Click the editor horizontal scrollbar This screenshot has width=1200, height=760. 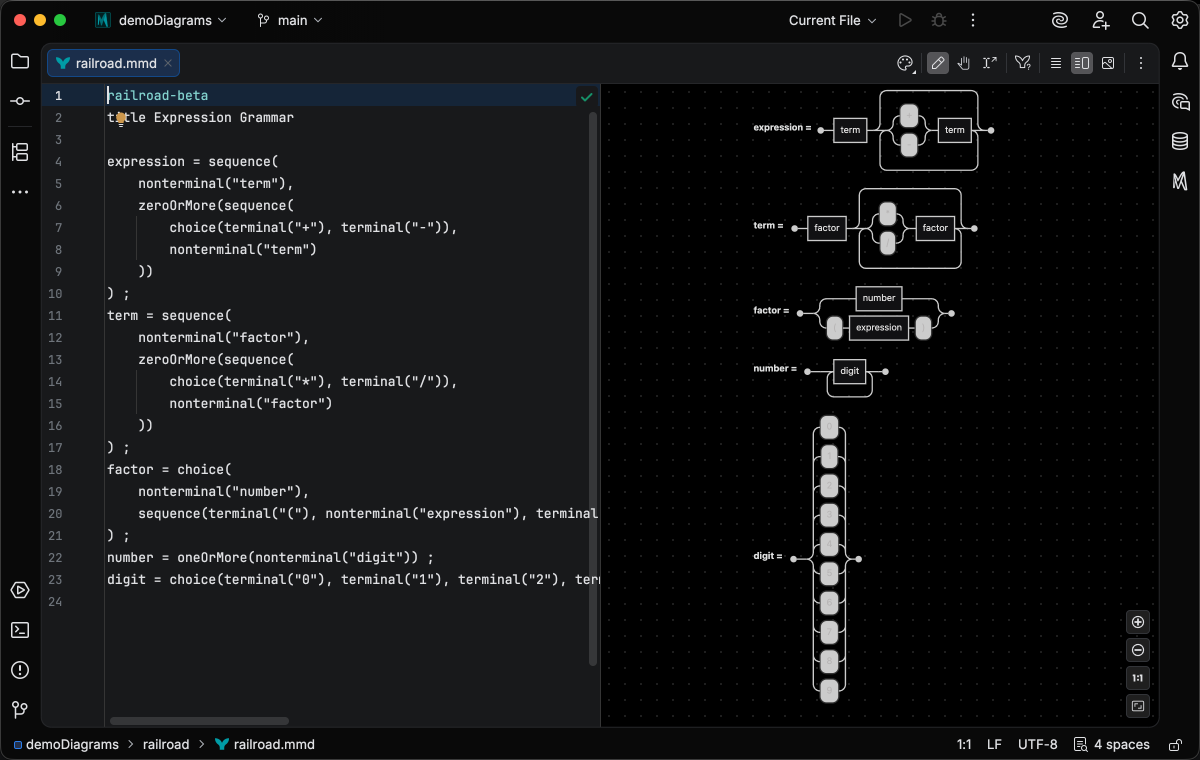click(x=199, y=720)
